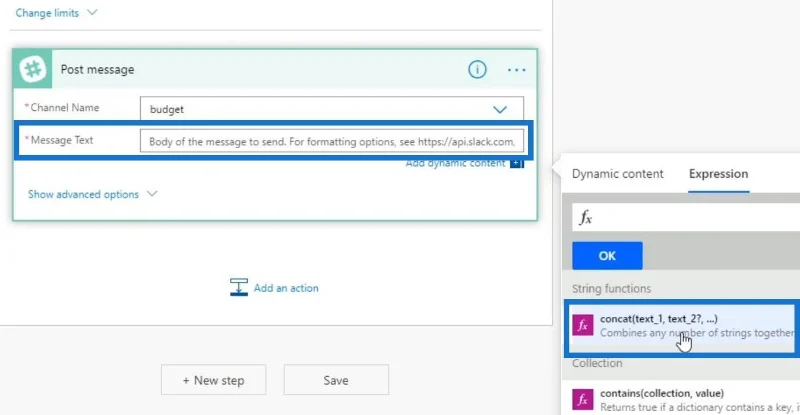Click the Add dynamic content link
Viewport: 800px width, 415px height.
(x=455, y=163)
